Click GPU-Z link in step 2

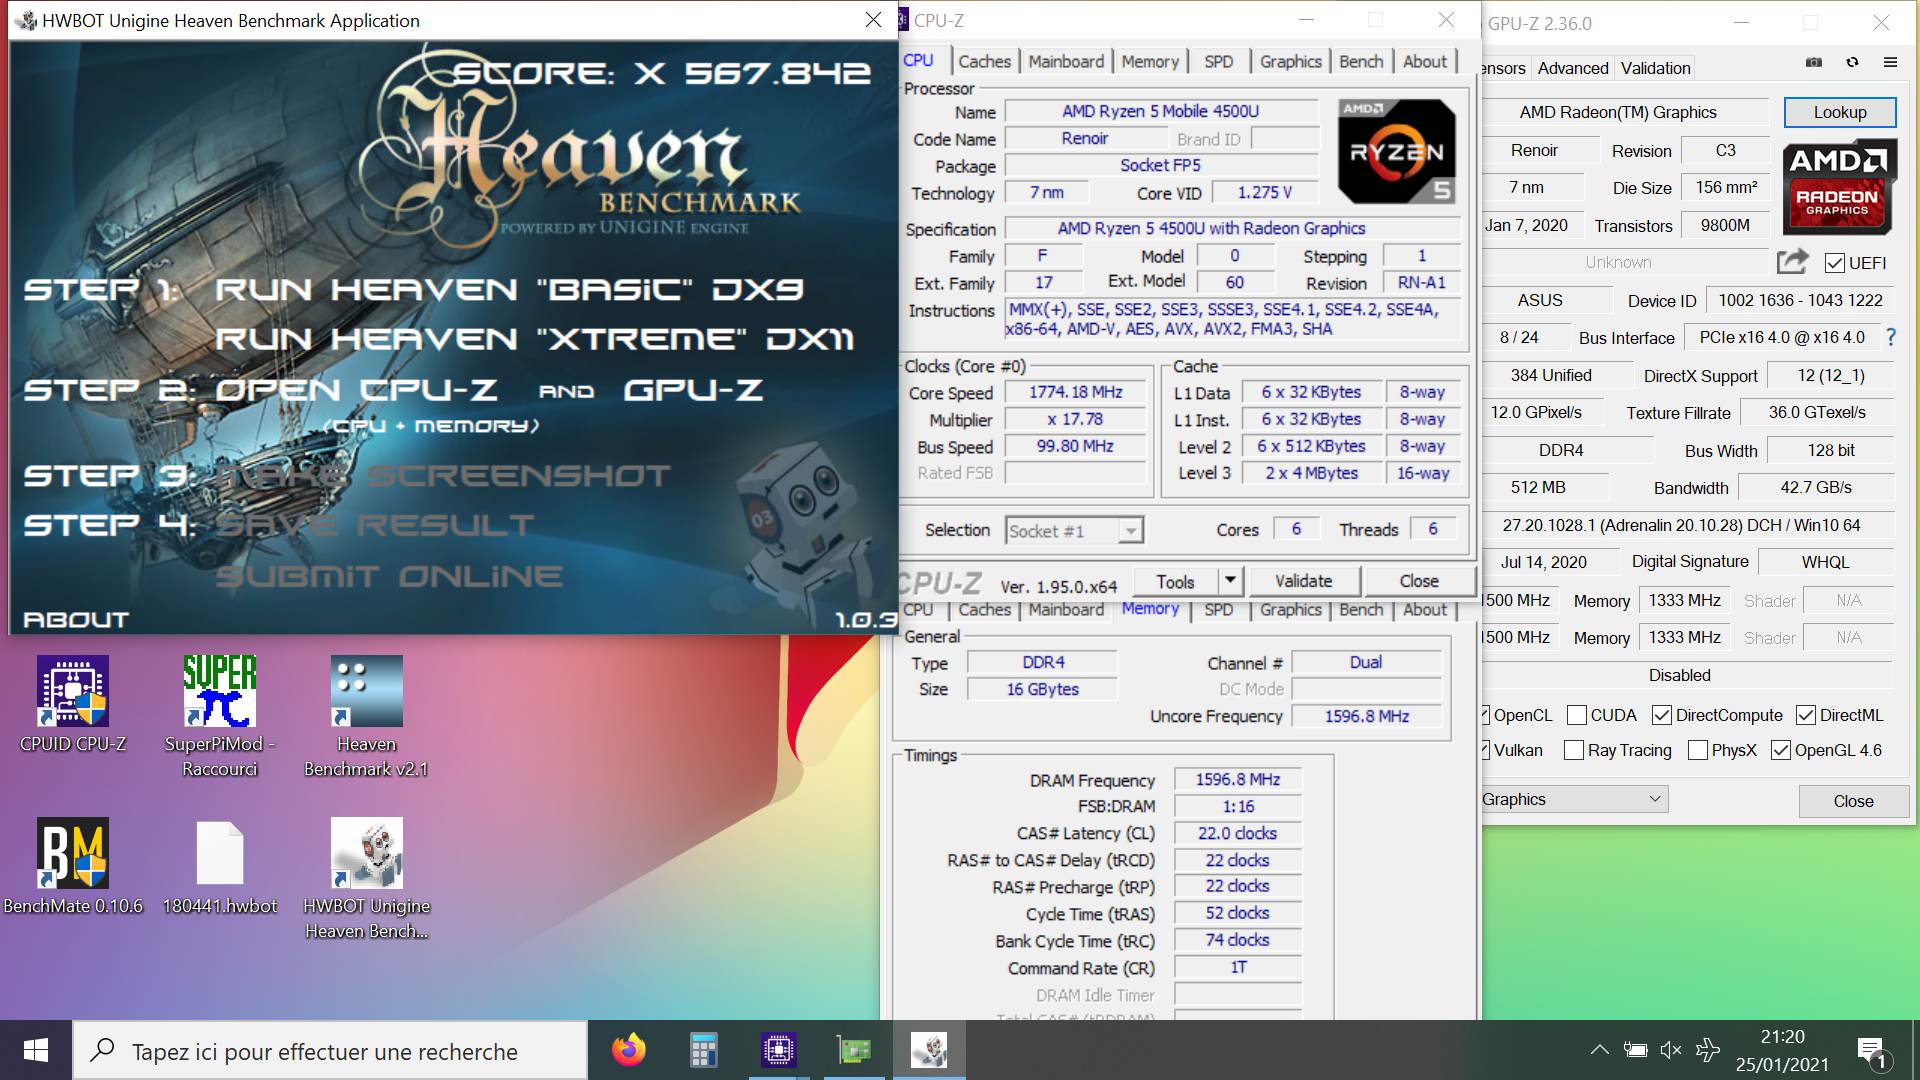[x=693, y=389]
